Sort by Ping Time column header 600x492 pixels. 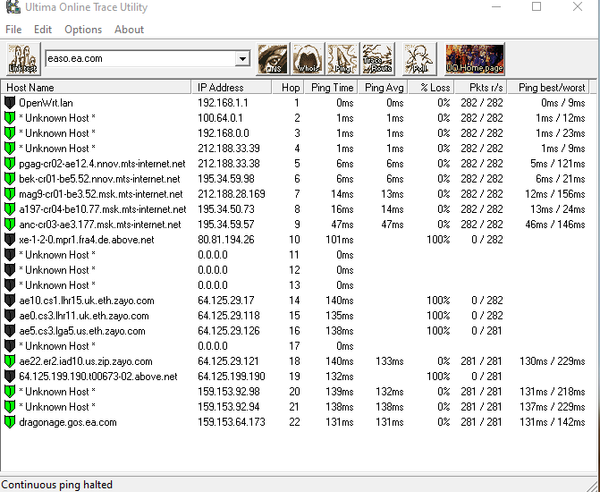[x=331, y=88]
